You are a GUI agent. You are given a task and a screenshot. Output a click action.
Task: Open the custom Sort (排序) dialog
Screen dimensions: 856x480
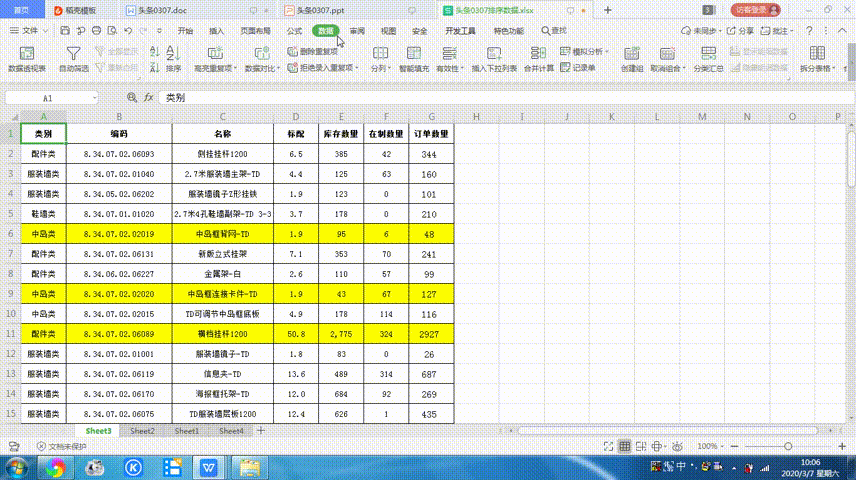pos(173,60)
